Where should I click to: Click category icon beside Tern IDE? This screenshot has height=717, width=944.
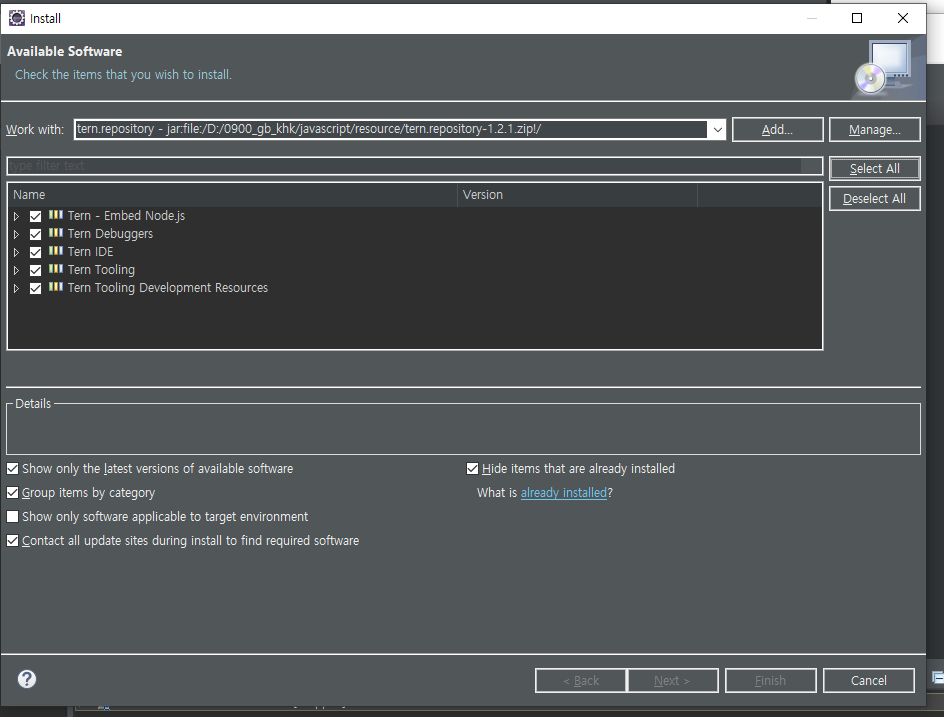56,251
